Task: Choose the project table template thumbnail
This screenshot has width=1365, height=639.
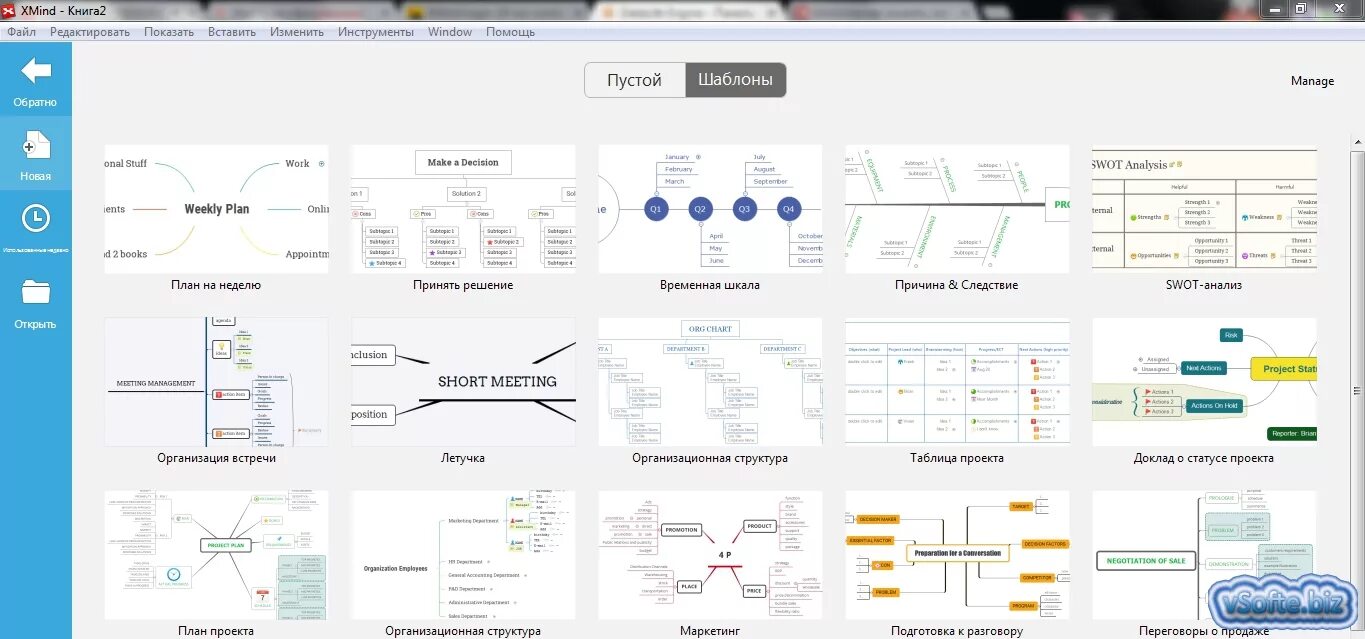Action: tap(957, 382)
